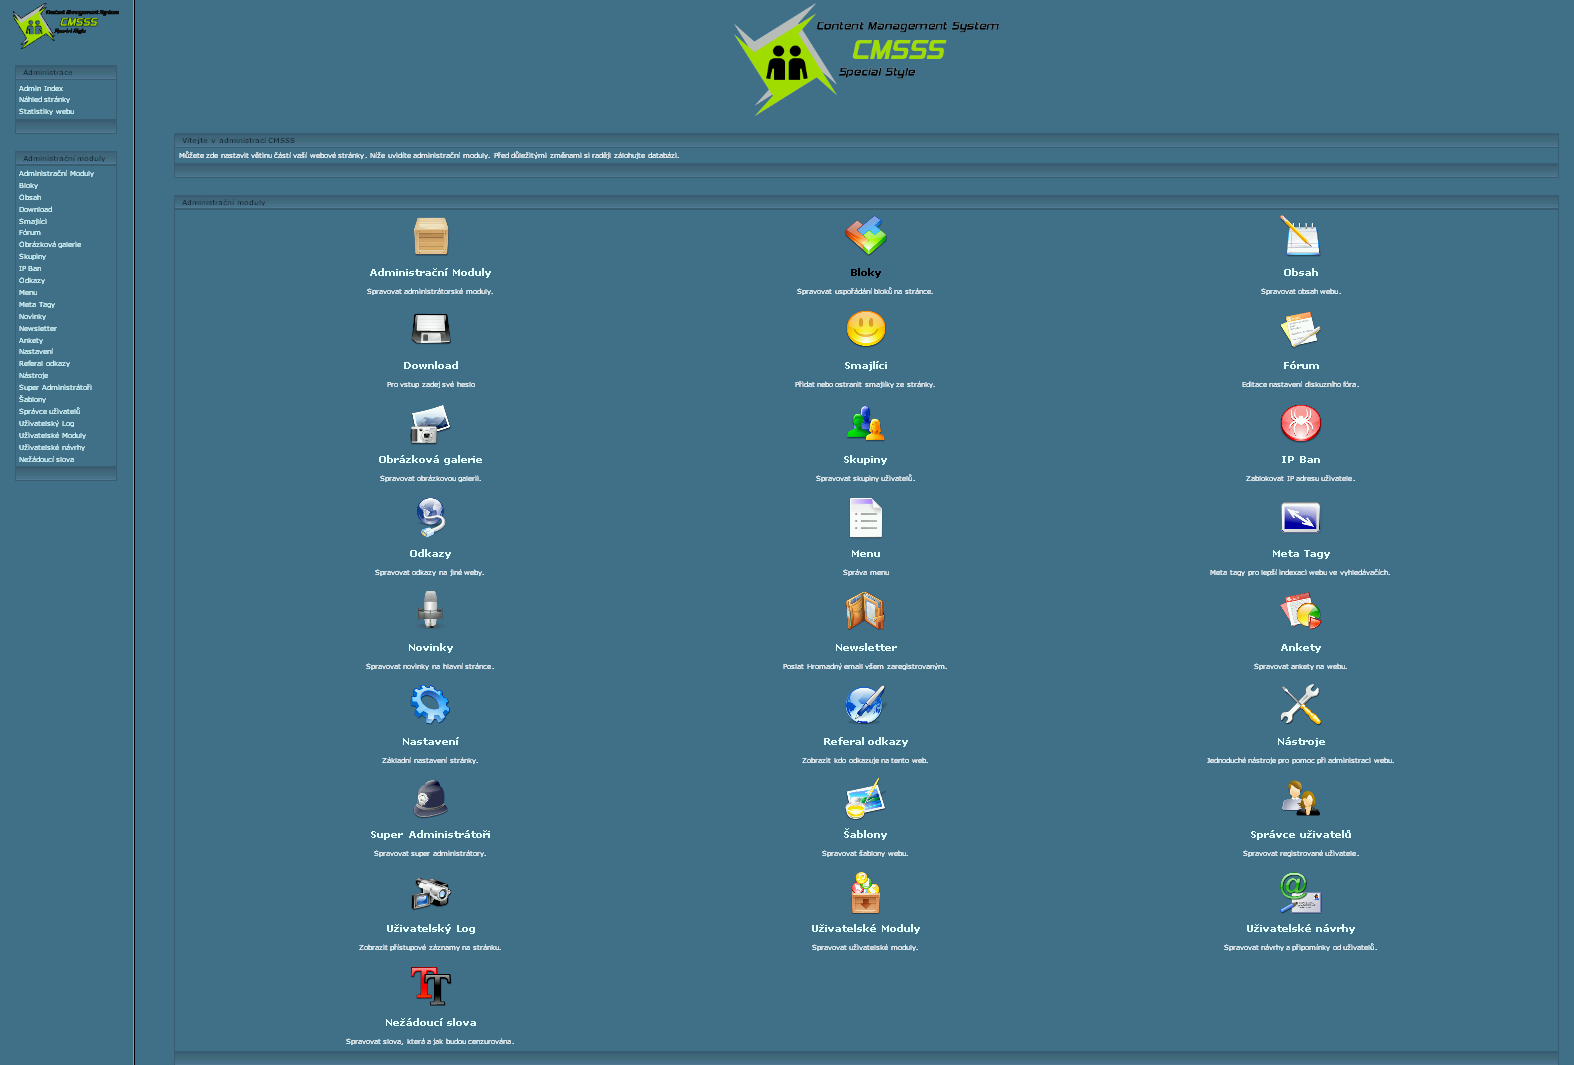Open the Nástroje wrench and screwdriver icon
The image size is (1574, 1065).
click(x=1301, y=705)
